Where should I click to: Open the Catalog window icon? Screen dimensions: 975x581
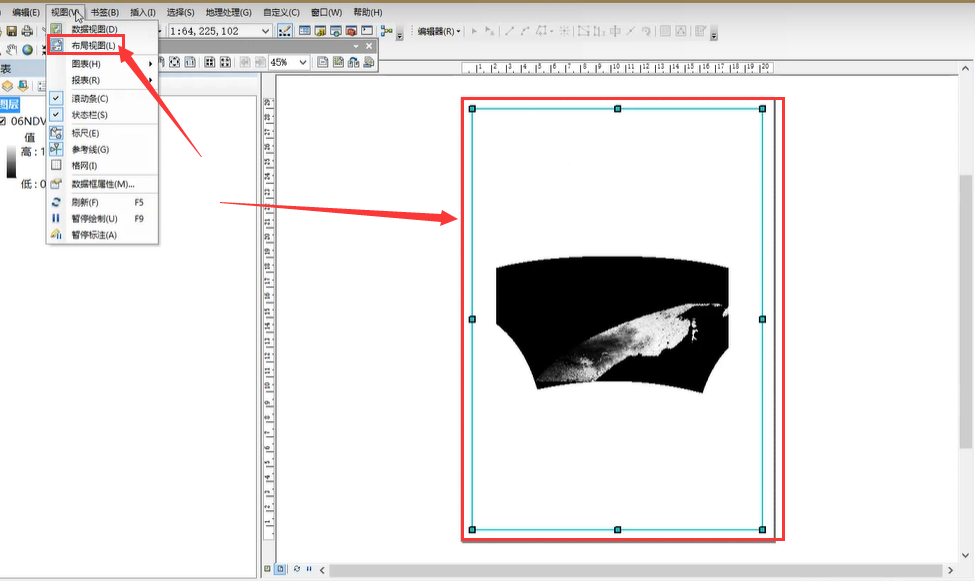point(320,30)
